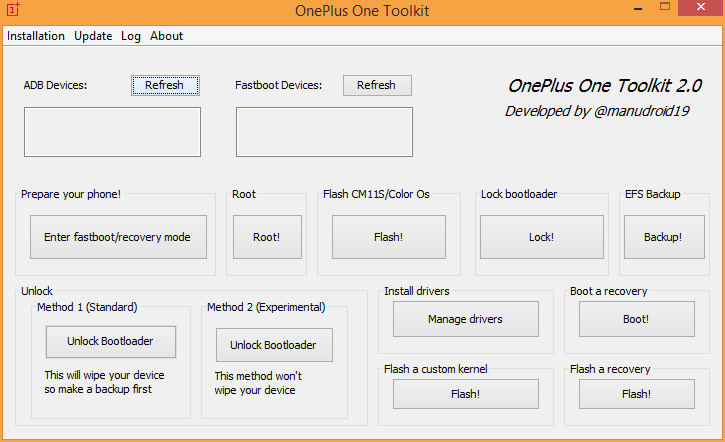The height and width of the screenshot is (442, 725).
Task: Click Boot! under Boot a recovery
Action: (x=637, y=319)
